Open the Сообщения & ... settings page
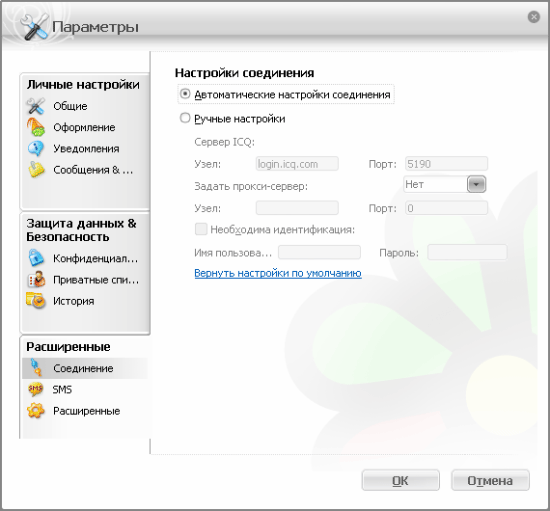This screenshot has height=511, width=550. tap(93, 170)
